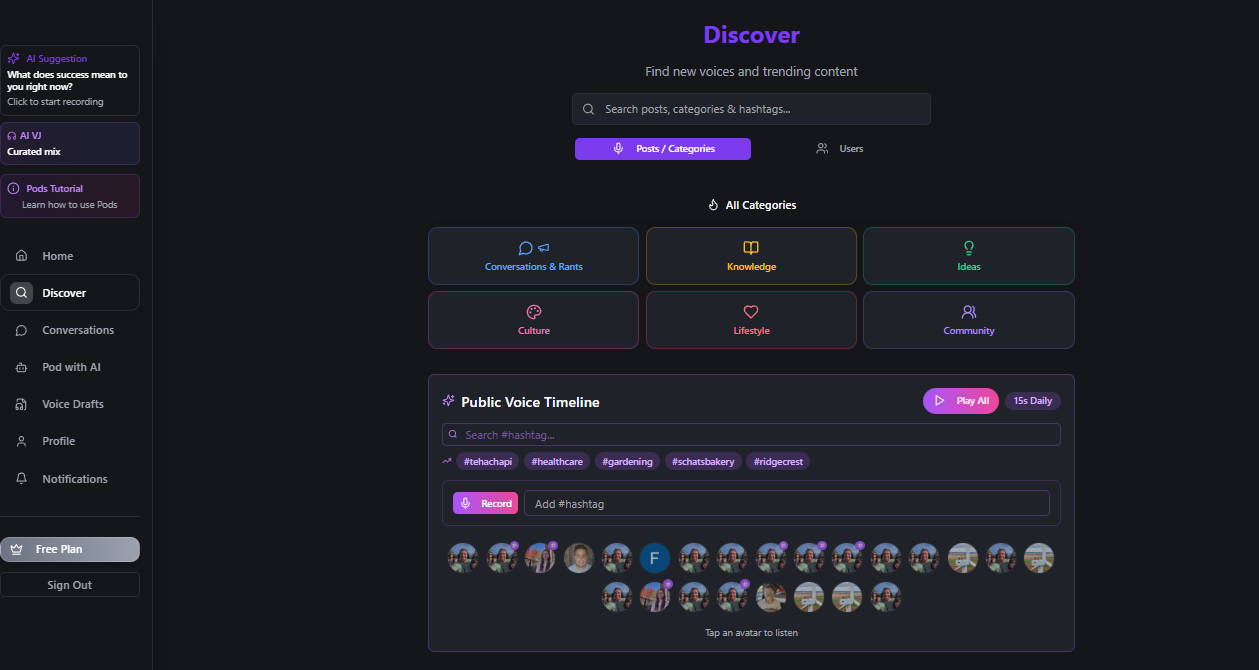This screenshot has width=1259, height=670.
Task: Click the 'Tap an avatar to listen' text
Action: tap(751, 633)
